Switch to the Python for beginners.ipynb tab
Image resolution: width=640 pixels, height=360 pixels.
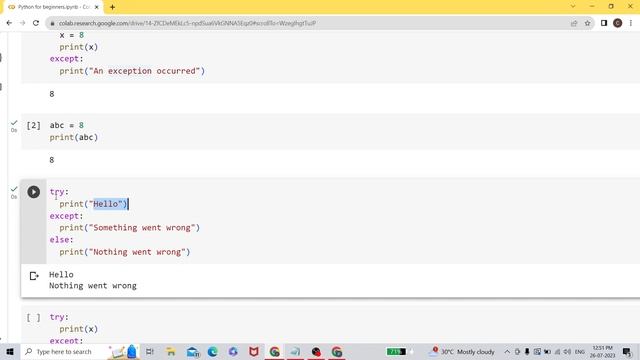pyautogui.click(x=53, y=7)
